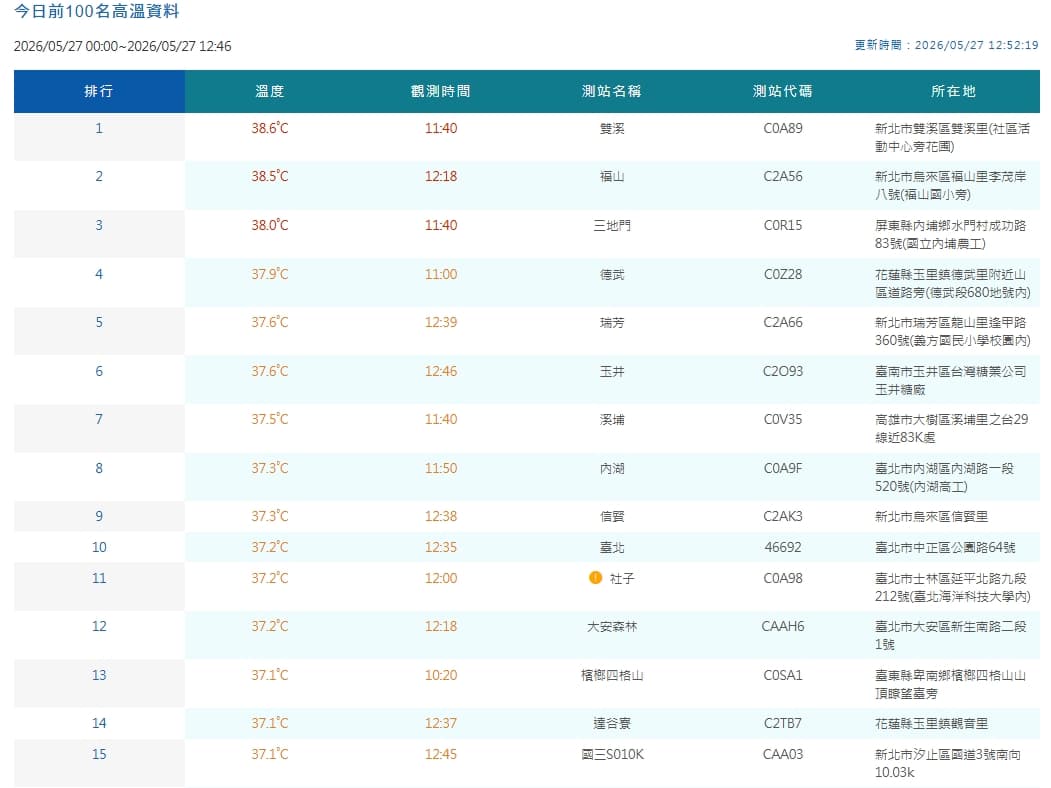Viewport: 1051px width, 788px height.
Task: Click station code C2AK3
Action: click(x=783, y=517)
